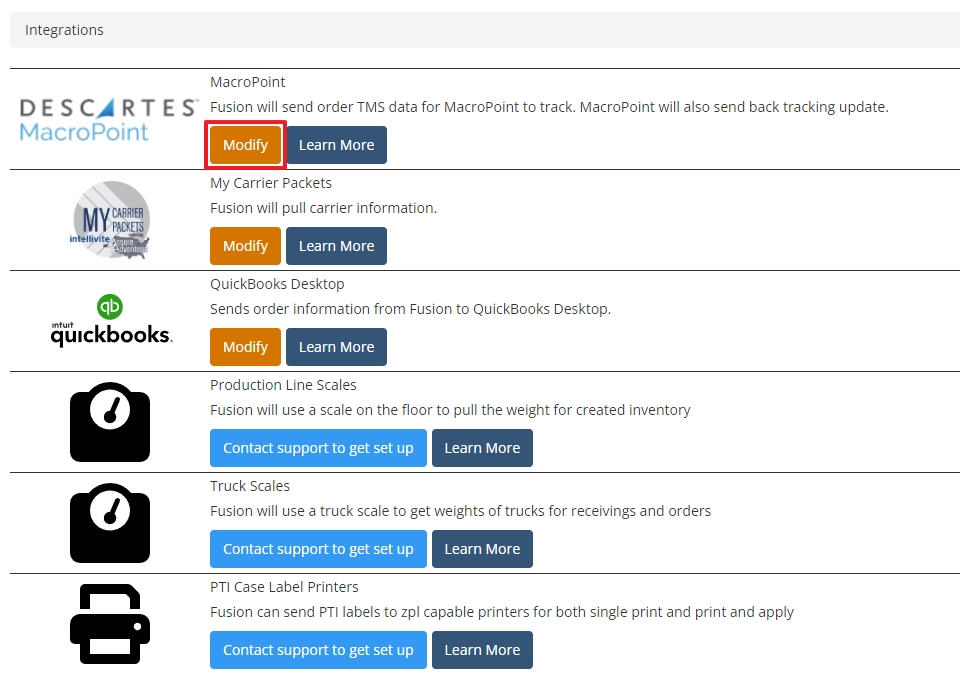
Task: Click the Truck Scales scale icon
Action: tap(110, 523)
